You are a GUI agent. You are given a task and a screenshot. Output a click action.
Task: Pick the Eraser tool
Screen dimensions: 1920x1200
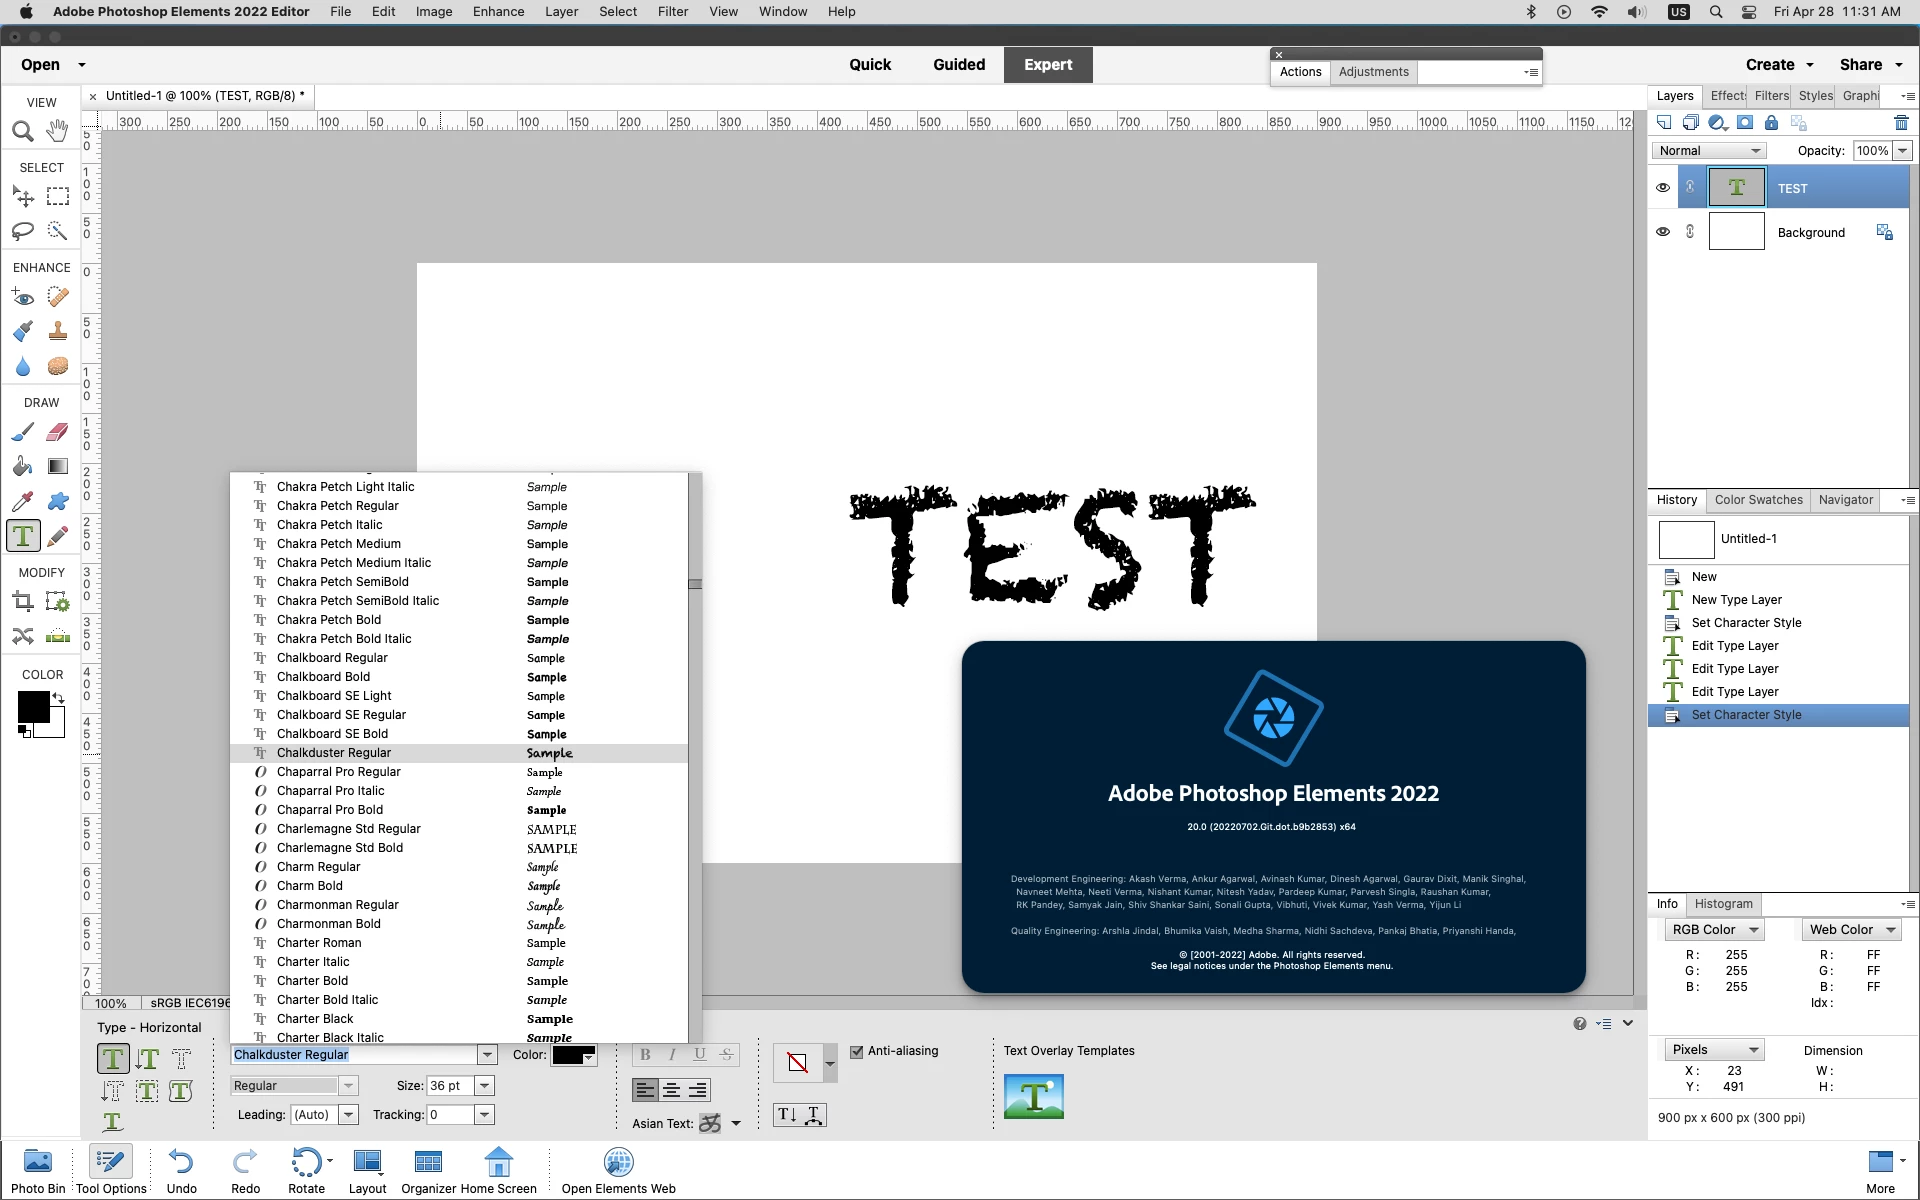tap(58, 432)
